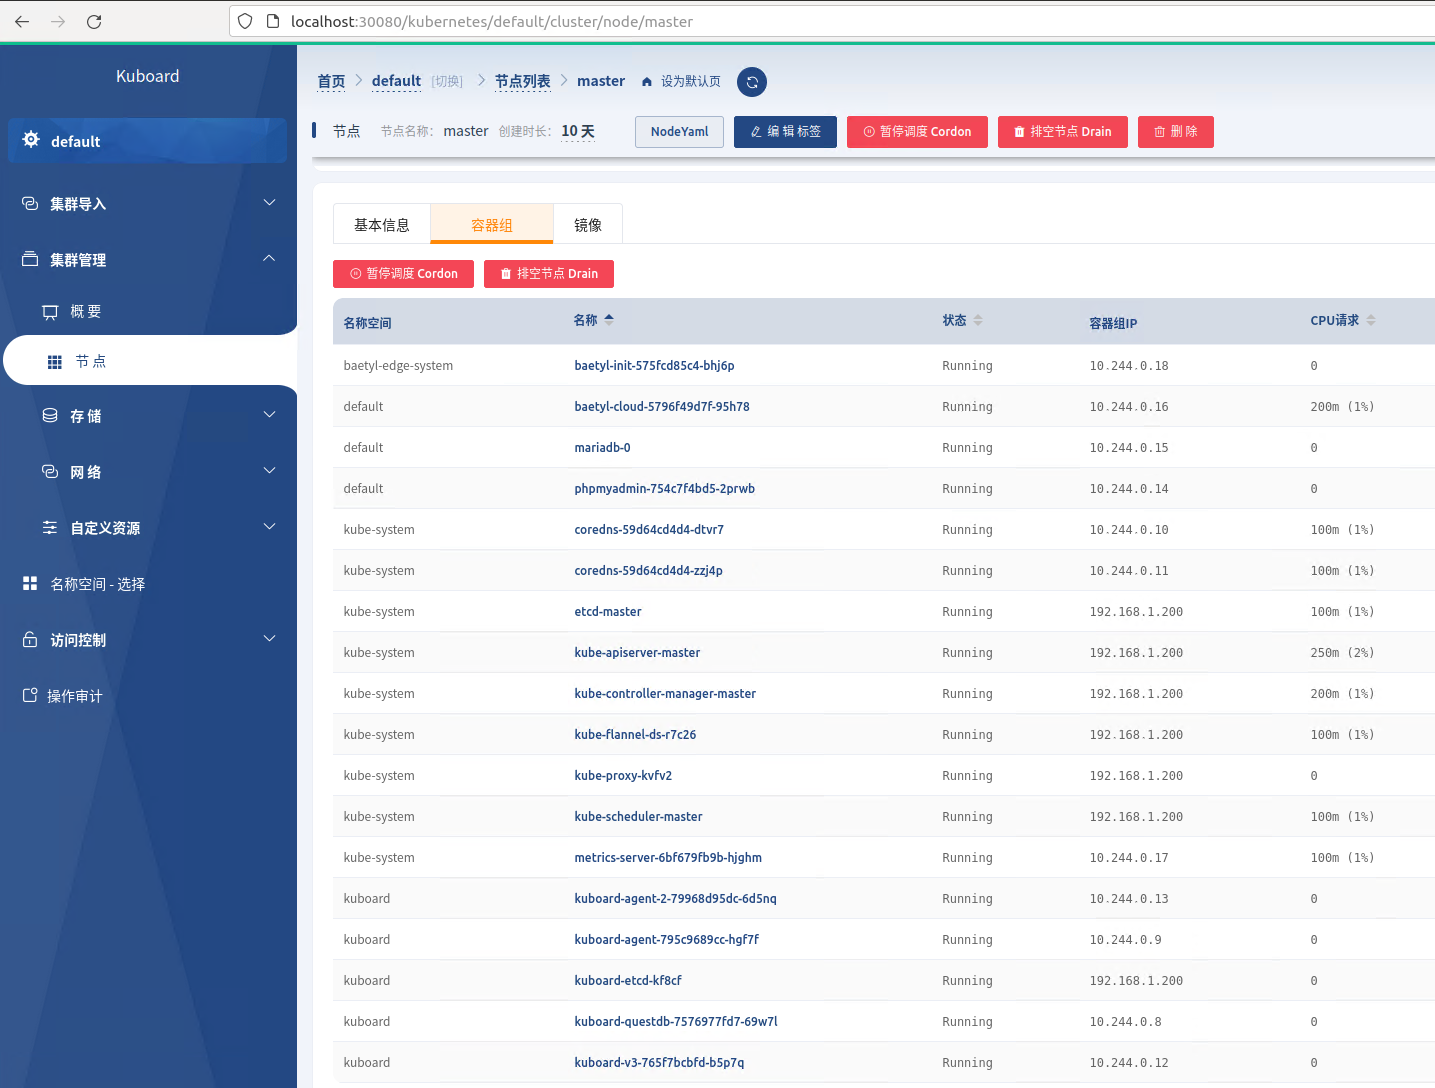The height and width of the screenshot is (1088, 1435).
Task: Select 节点 in the sidebar menu
Action: coord(150,361)
